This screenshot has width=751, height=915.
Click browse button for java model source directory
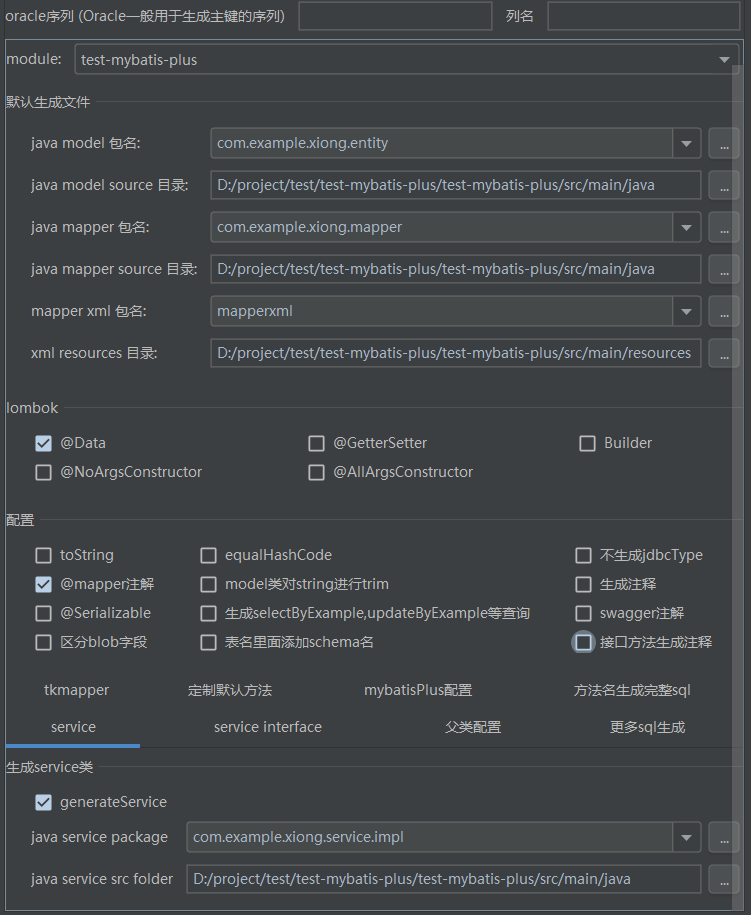coord(723,185)
